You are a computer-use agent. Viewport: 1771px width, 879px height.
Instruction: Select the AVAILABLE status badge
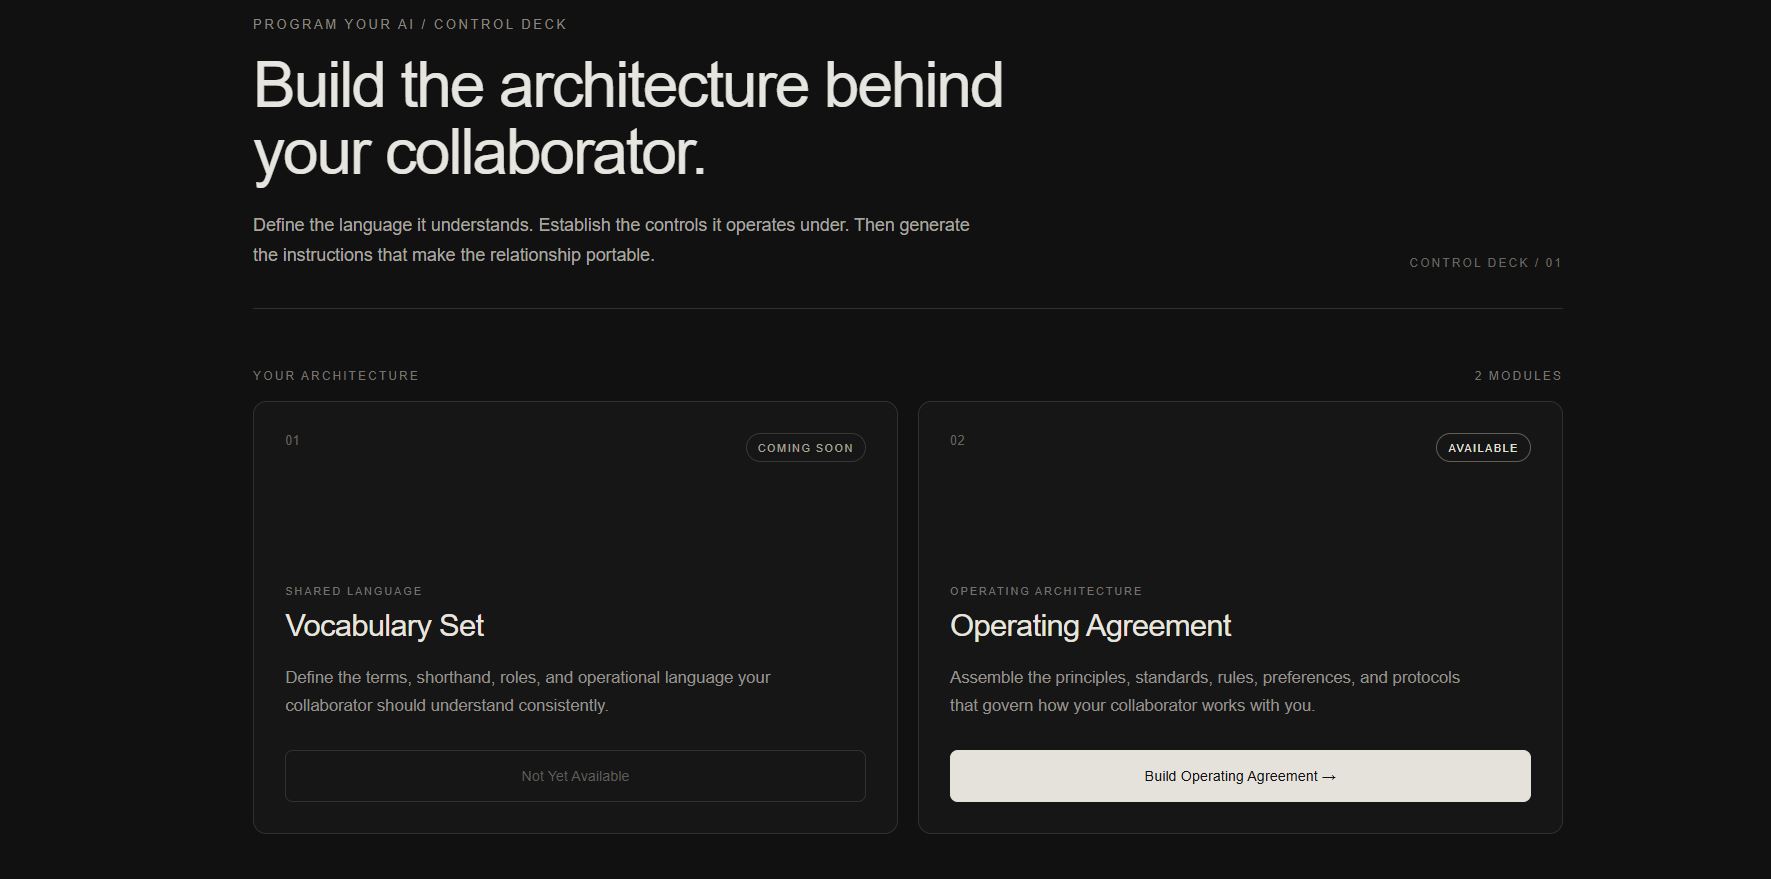[1483, 448]
